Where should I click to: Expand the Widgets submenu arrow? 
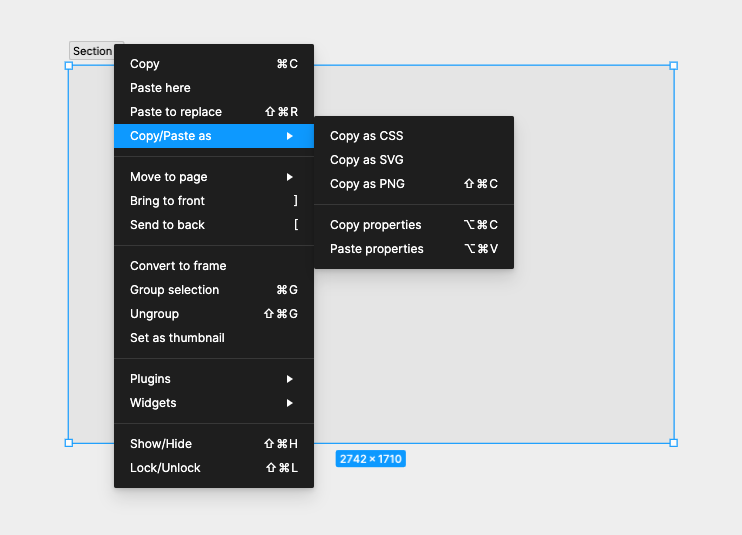[290, 403]
